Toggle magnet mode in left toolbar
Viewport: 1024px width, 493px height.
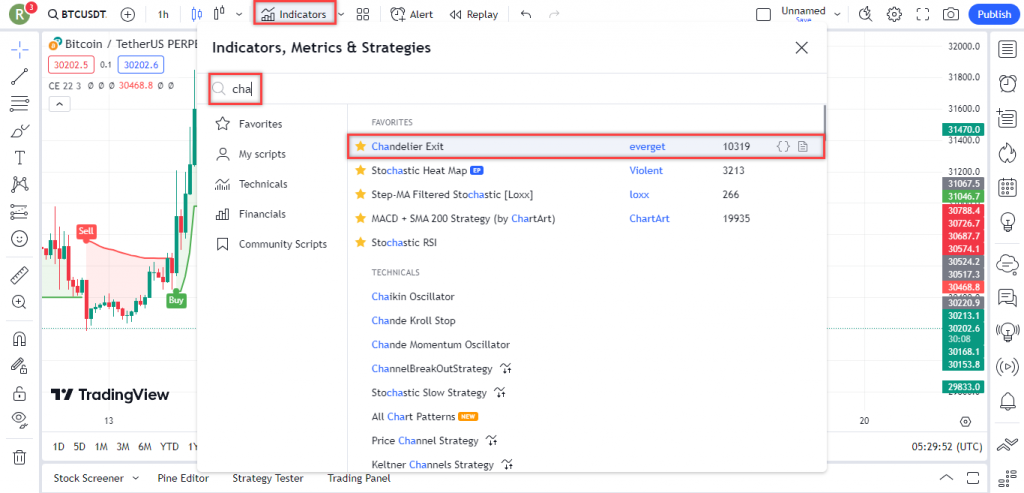coord(20,339)
